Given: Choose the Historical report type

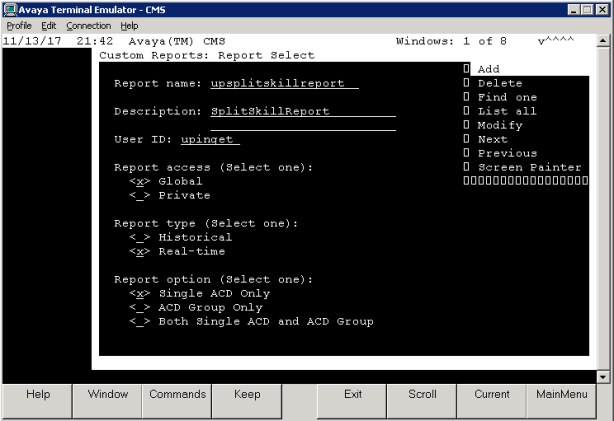Looking at the screenshot, I should click(137, 238).
